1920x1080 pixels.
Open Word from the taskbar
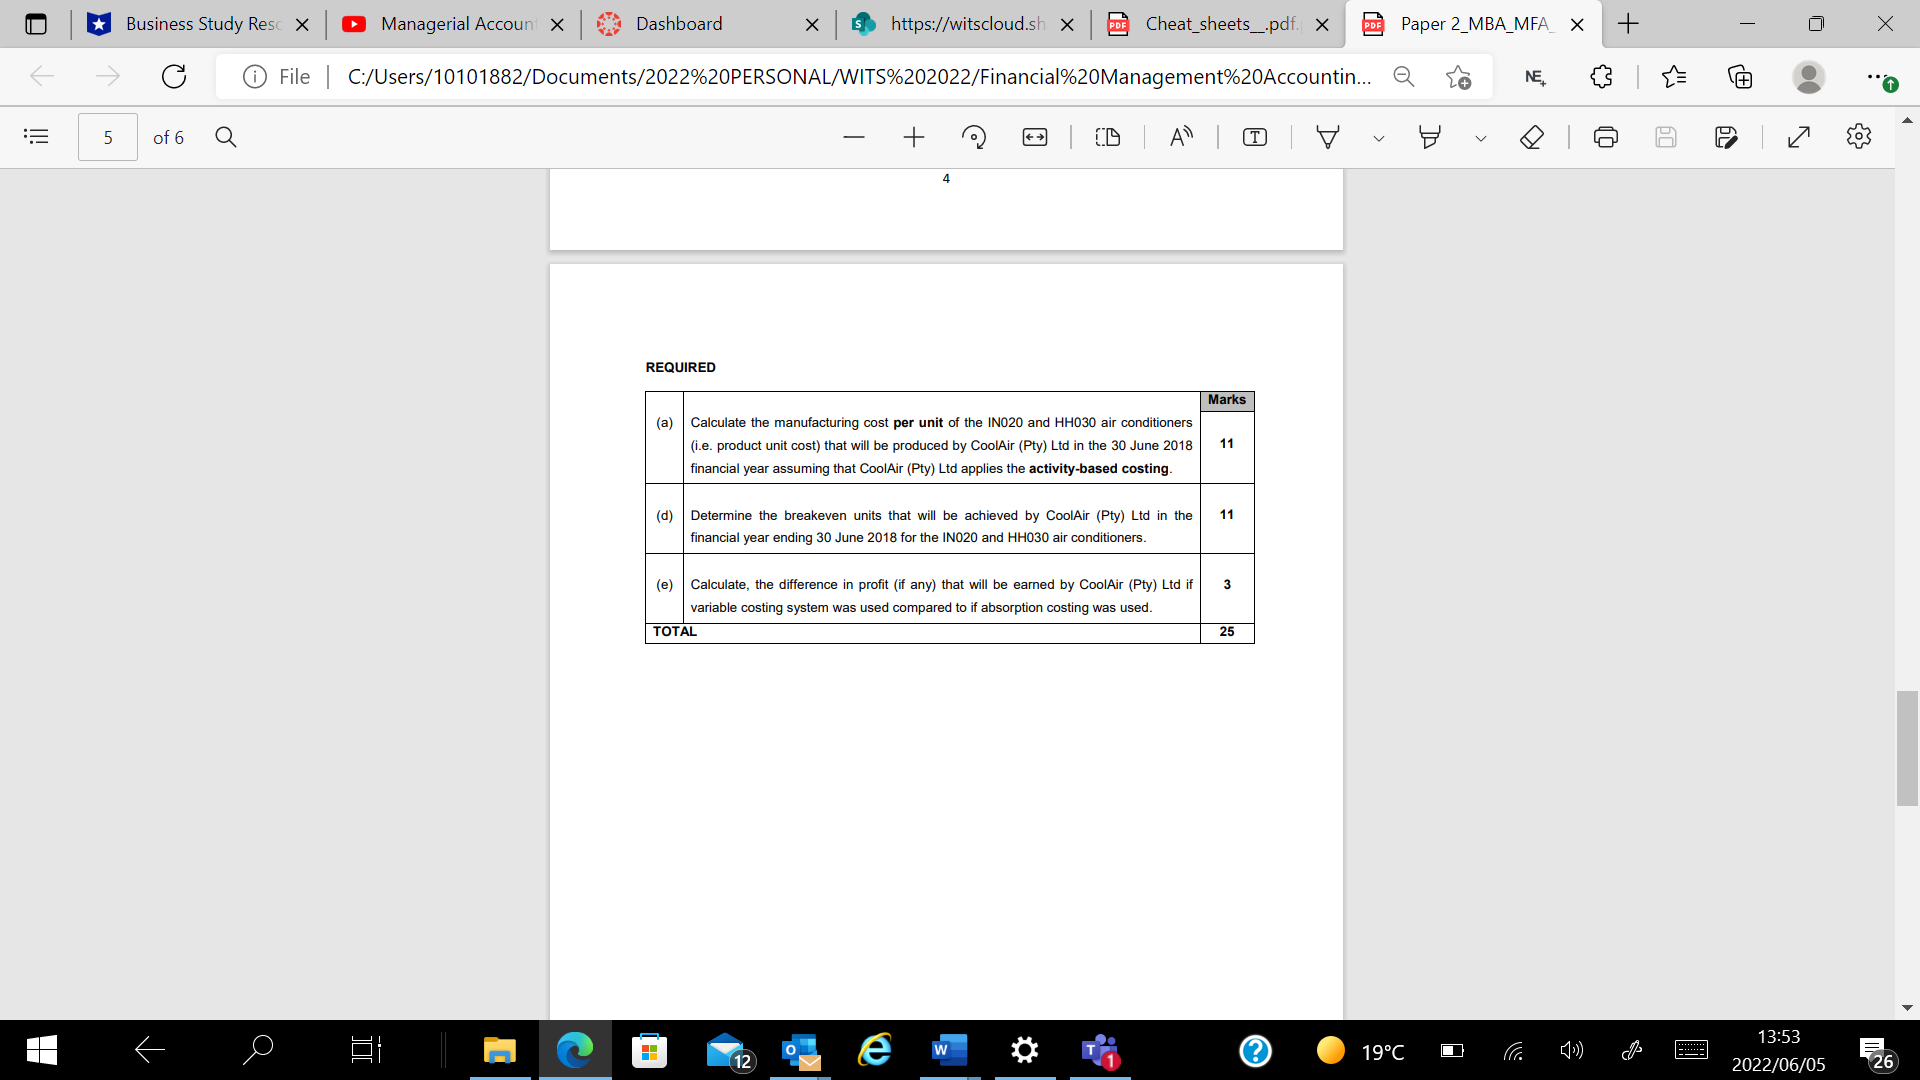pyautogui.click(x=949, y=1051)
